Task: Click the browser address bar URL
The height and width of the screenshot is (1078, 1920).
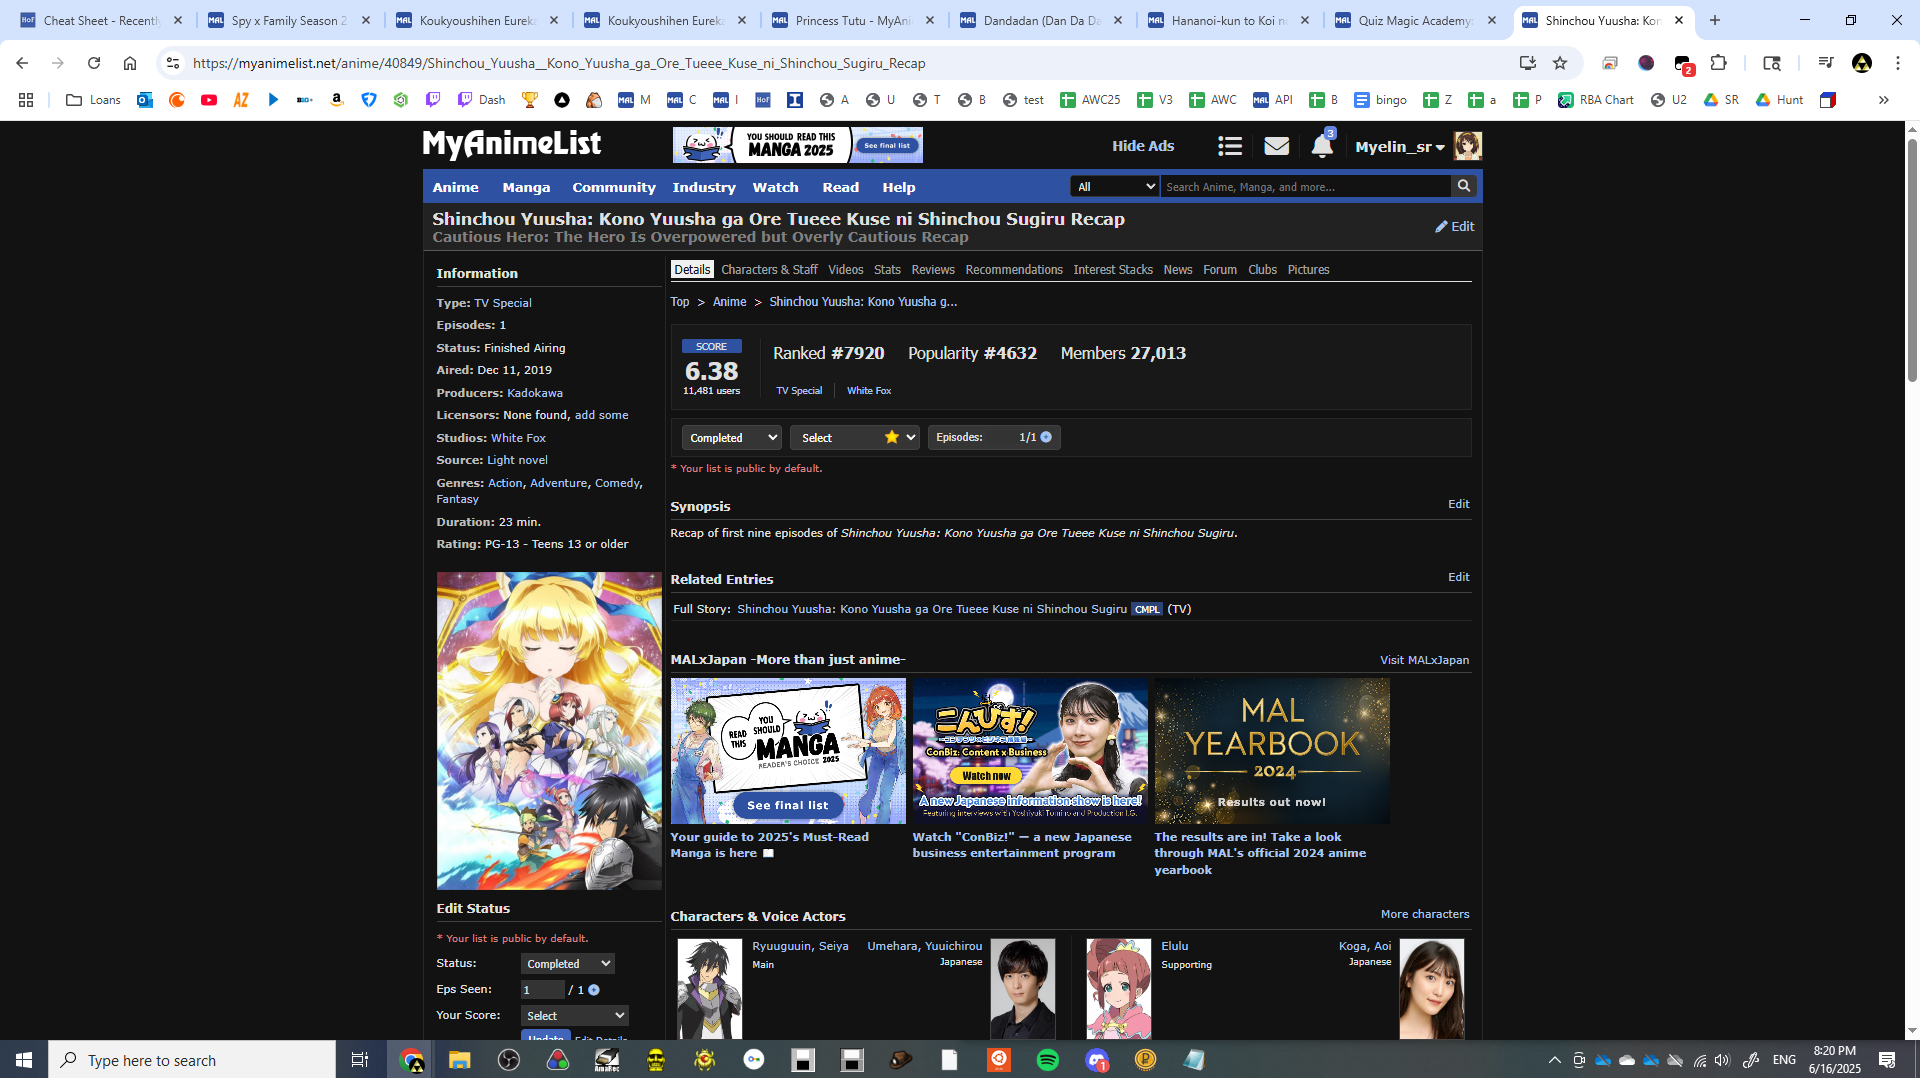Action: click(x=559, y=63)
